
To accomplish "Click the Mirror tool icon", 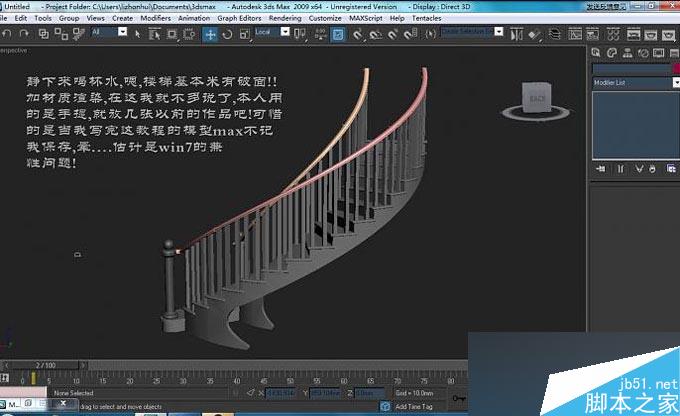I will coord(517,34).
